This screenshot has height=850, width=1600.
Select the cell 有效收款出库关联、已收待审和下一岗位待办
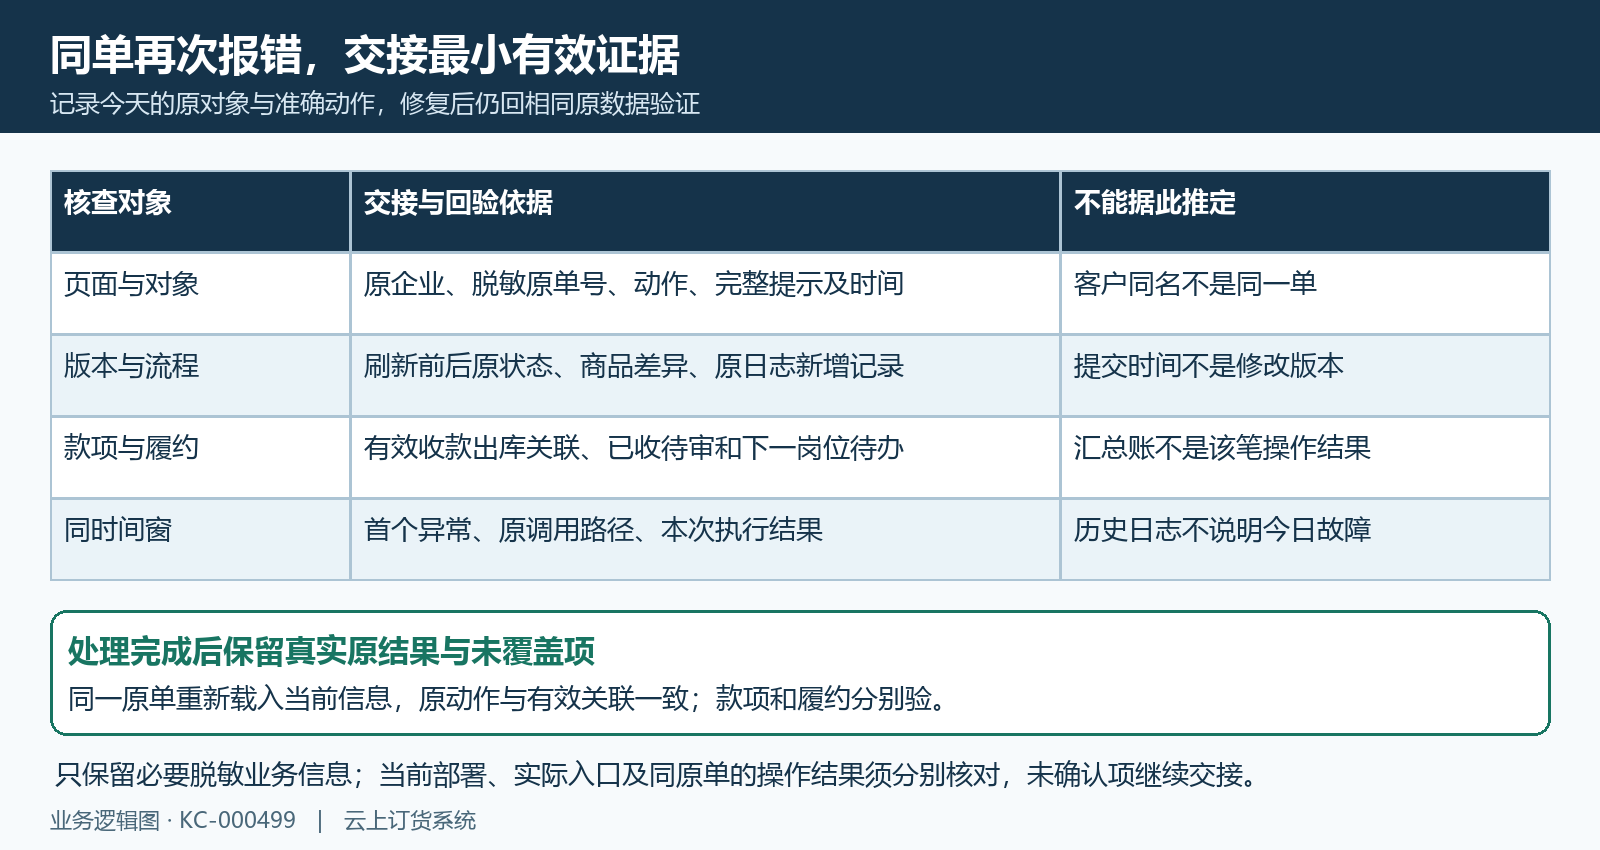705,458
